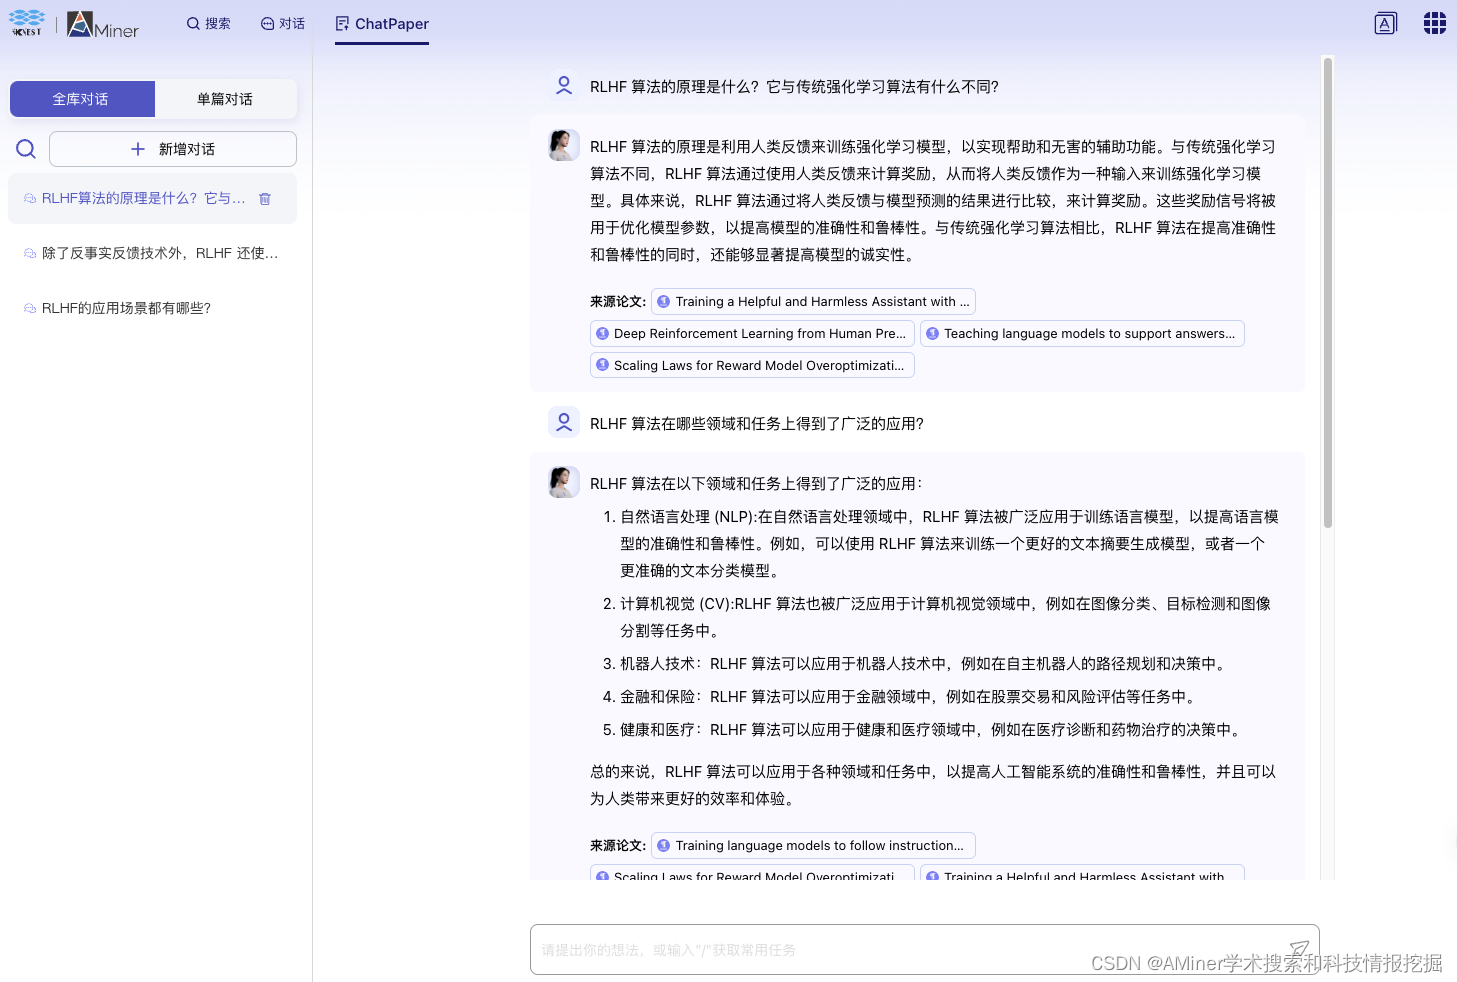Open the apps grid icon top right
Screen dimensions: 1457x982
[x=1434, y=22]
